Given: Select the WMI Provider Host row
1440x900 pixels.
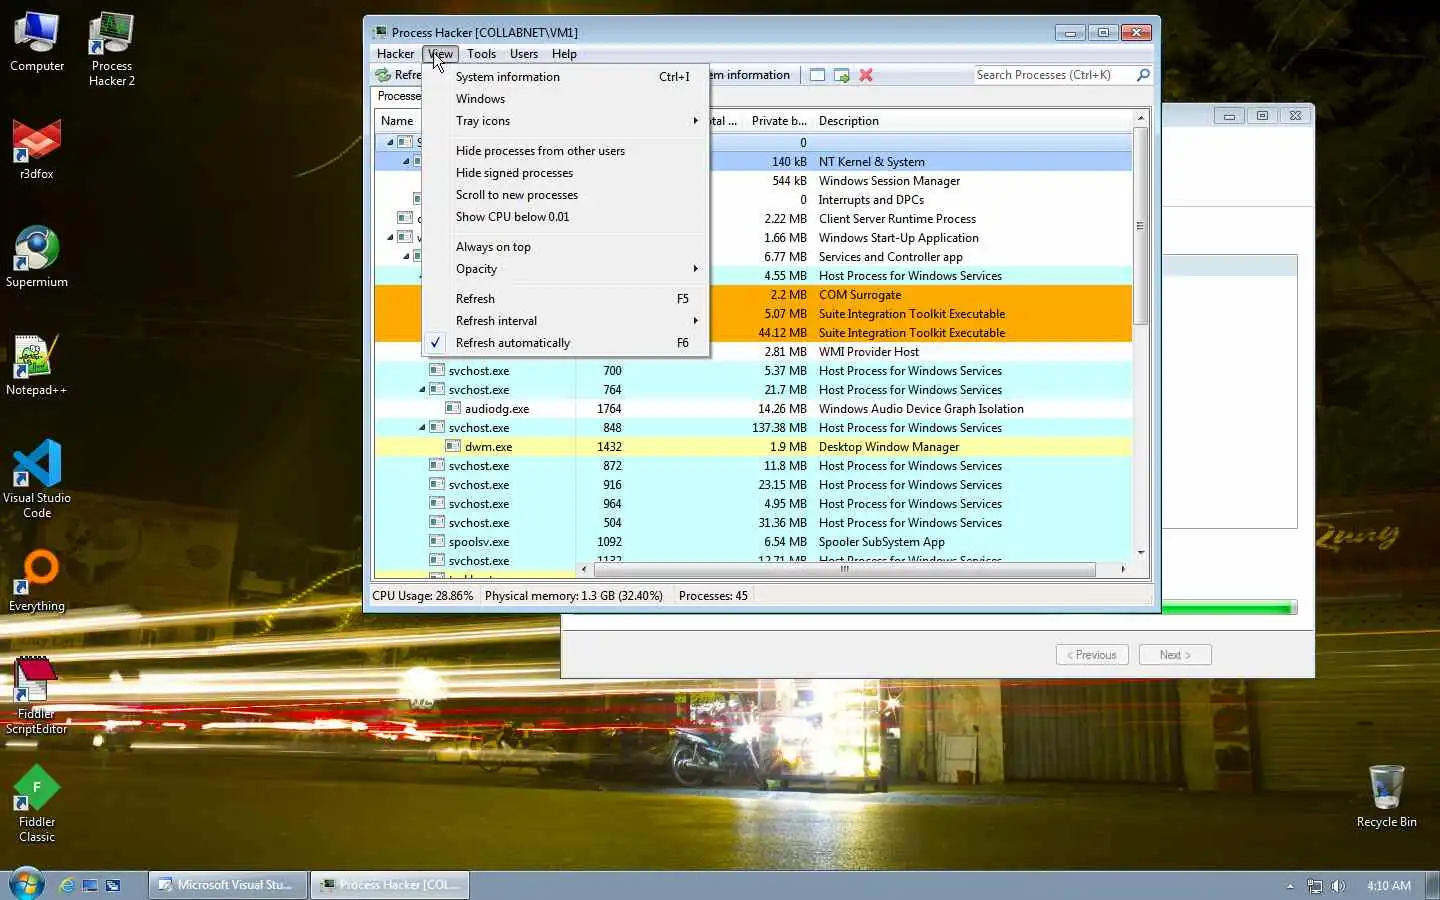Looking at the screenshot, I should (753, 352).
